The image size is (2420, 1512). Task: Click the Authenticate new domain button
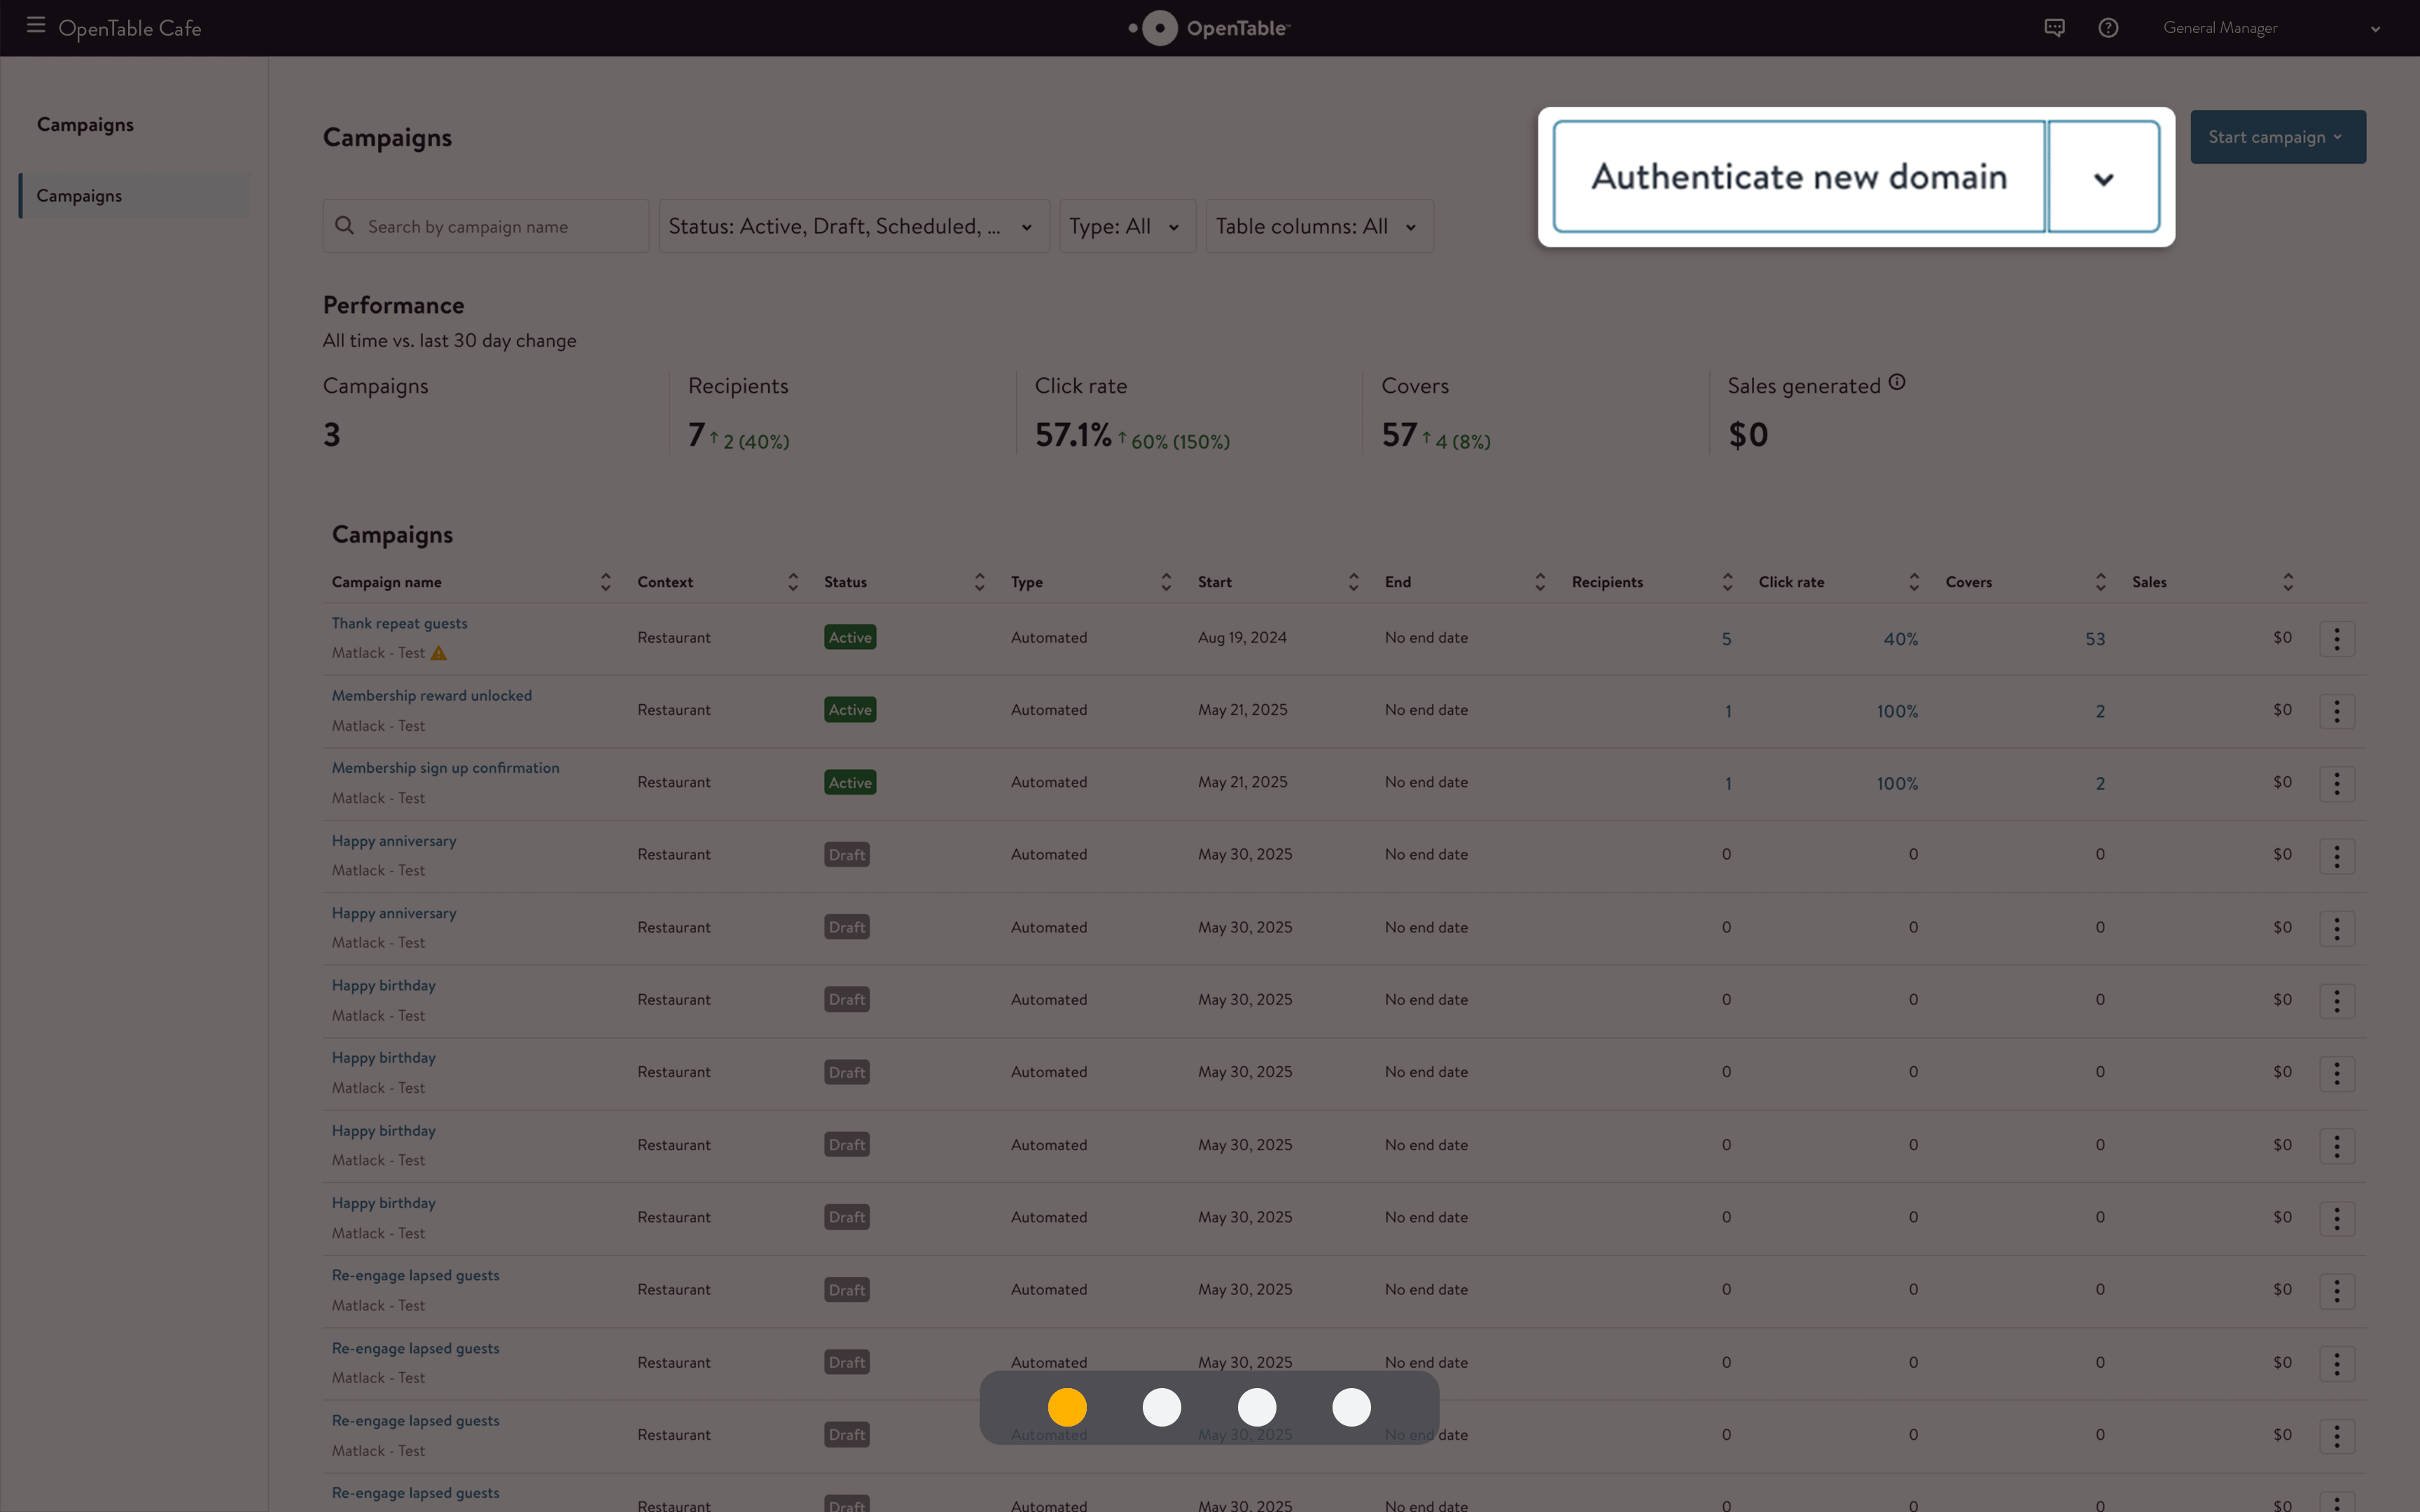point(1799,177)
